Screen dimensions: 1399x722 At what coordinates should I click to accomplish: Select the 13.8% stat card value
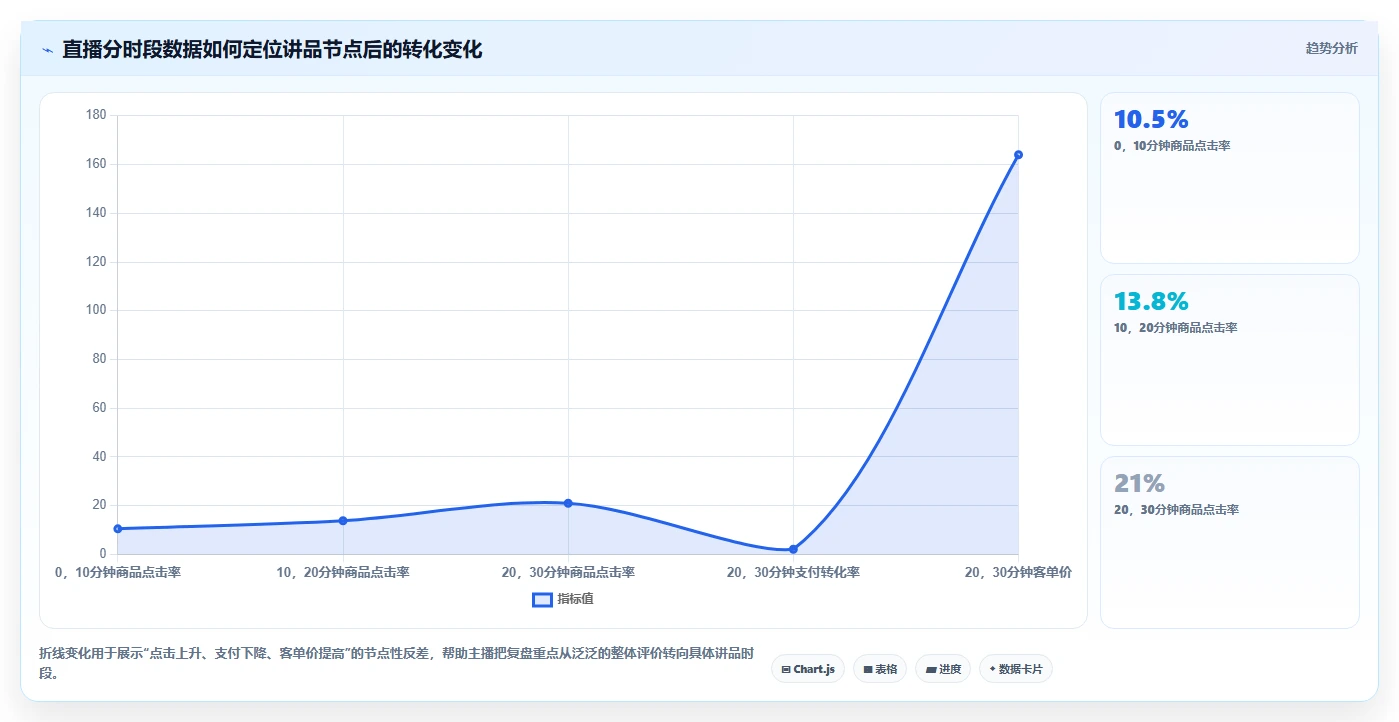[1151, 301]
